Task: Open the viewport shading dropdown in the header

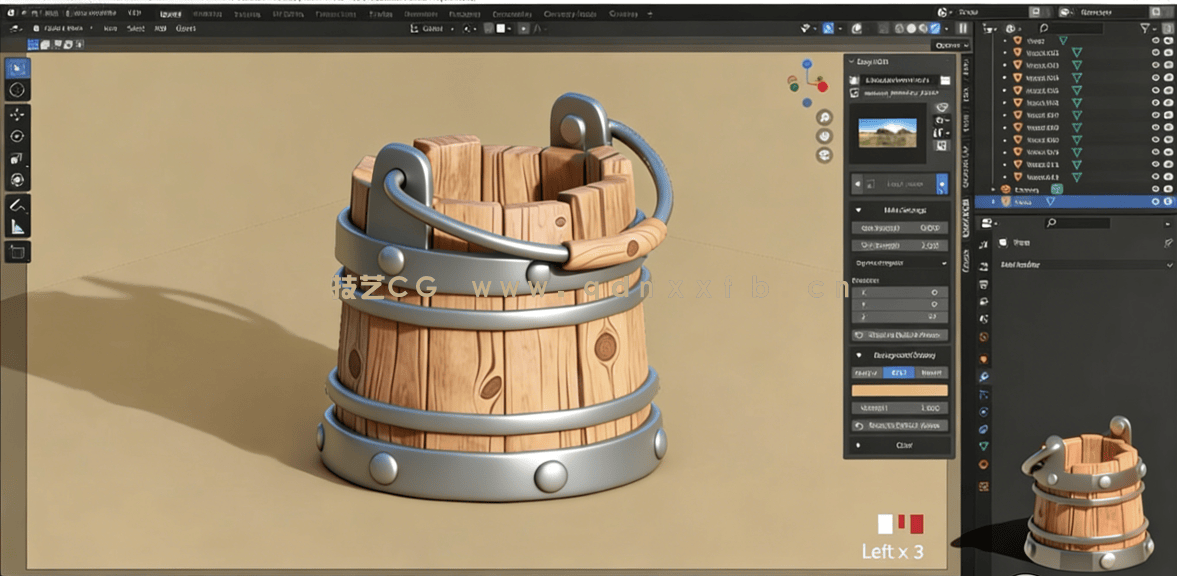Action: [508, 30]
